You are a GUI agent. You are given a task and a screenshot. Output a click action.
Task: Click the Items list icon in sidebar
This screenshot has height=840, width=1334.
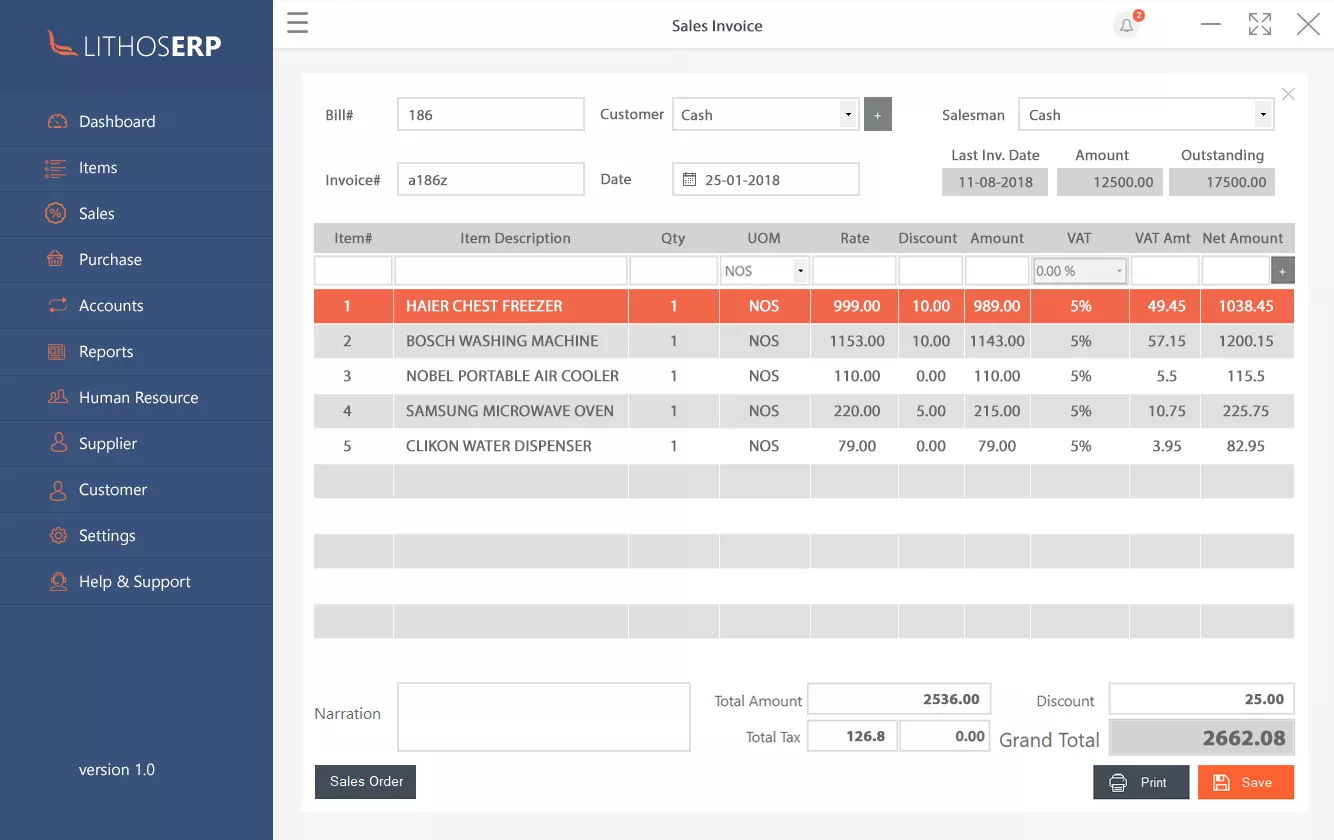56,168
